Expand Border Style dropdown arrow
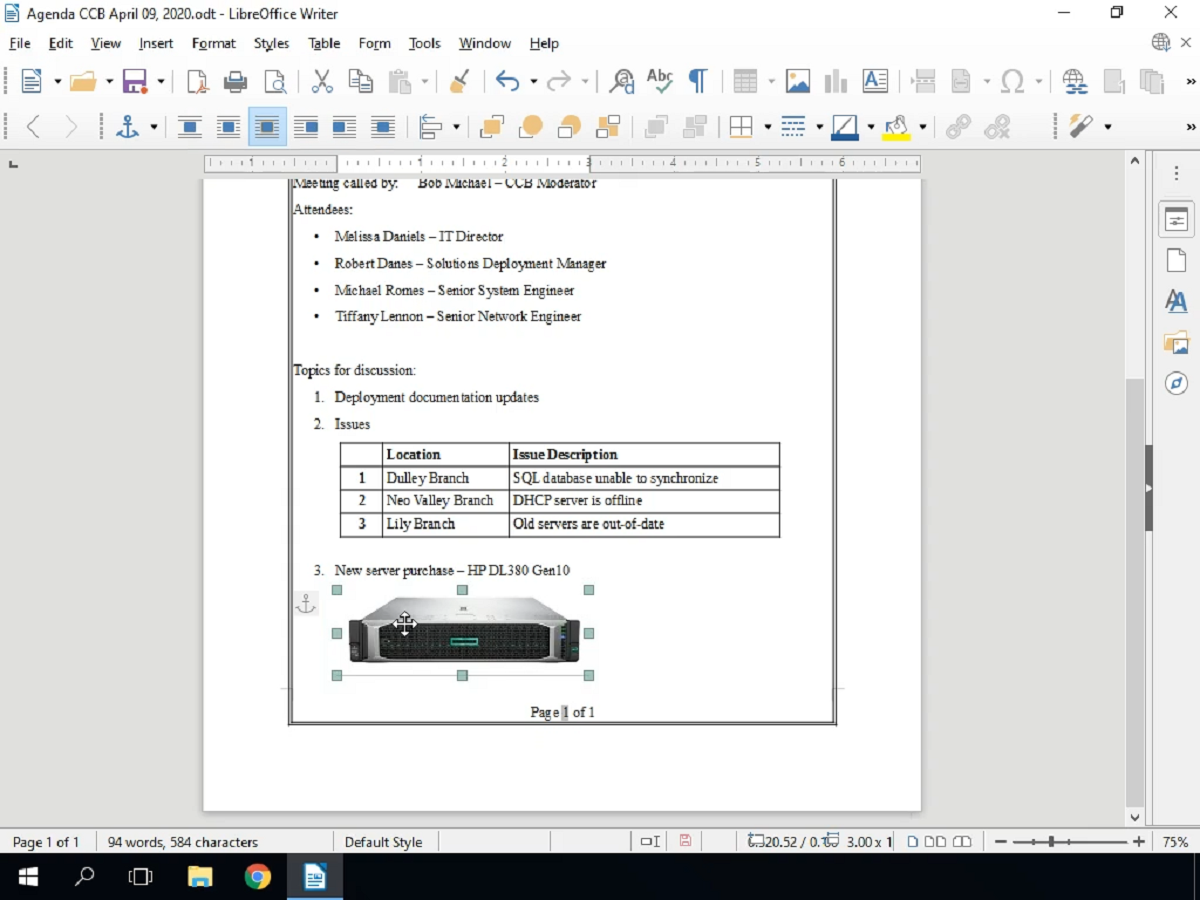 point(819,127)
